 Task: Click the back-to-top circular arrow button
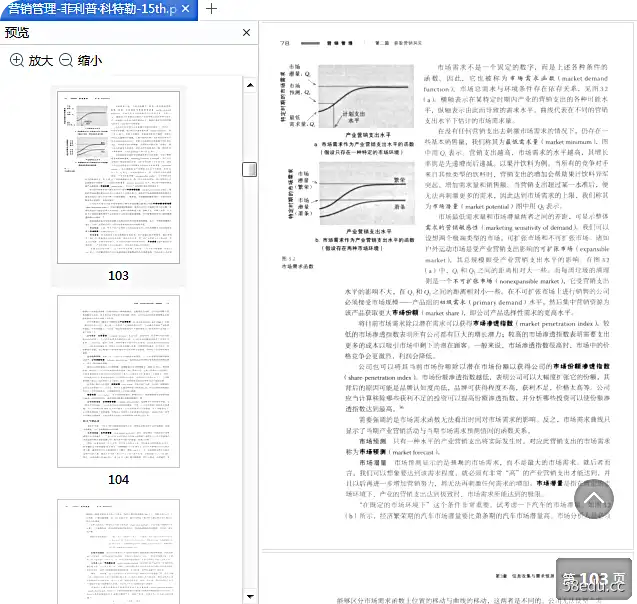(x=594, y=499)
